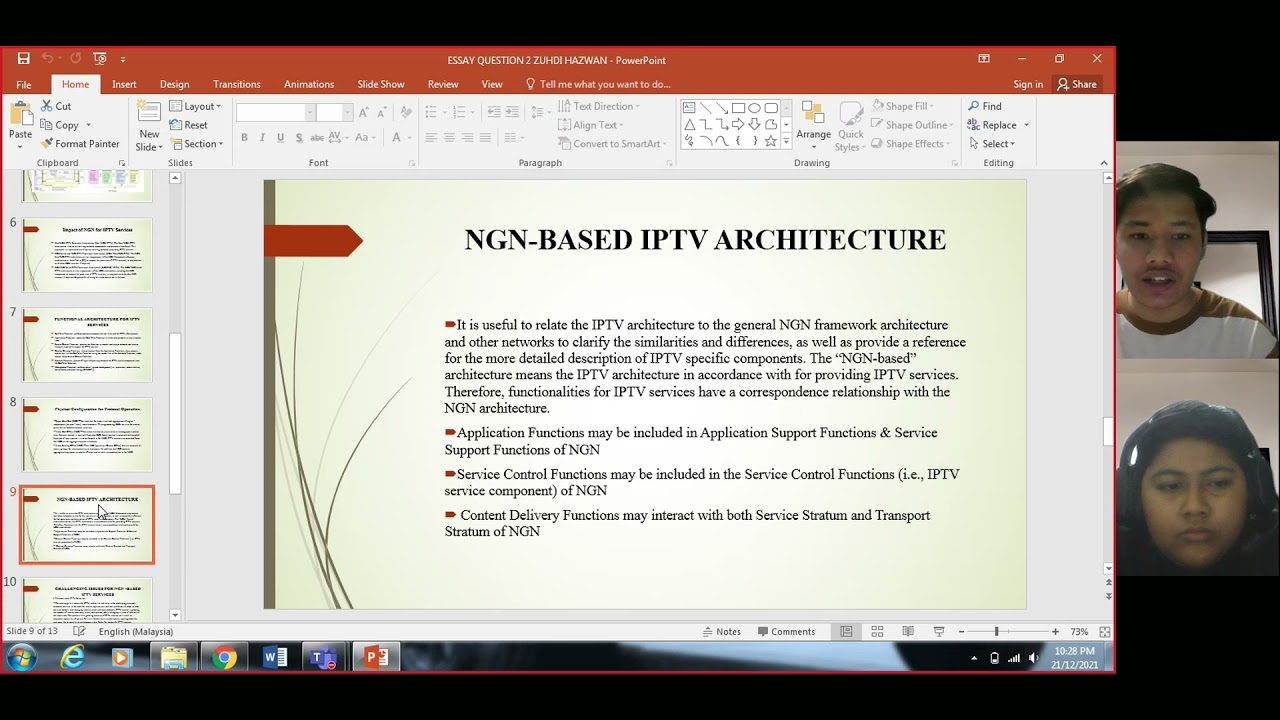1280x720 pixels.
Task: Open the File menu
Action: point(24,84)
